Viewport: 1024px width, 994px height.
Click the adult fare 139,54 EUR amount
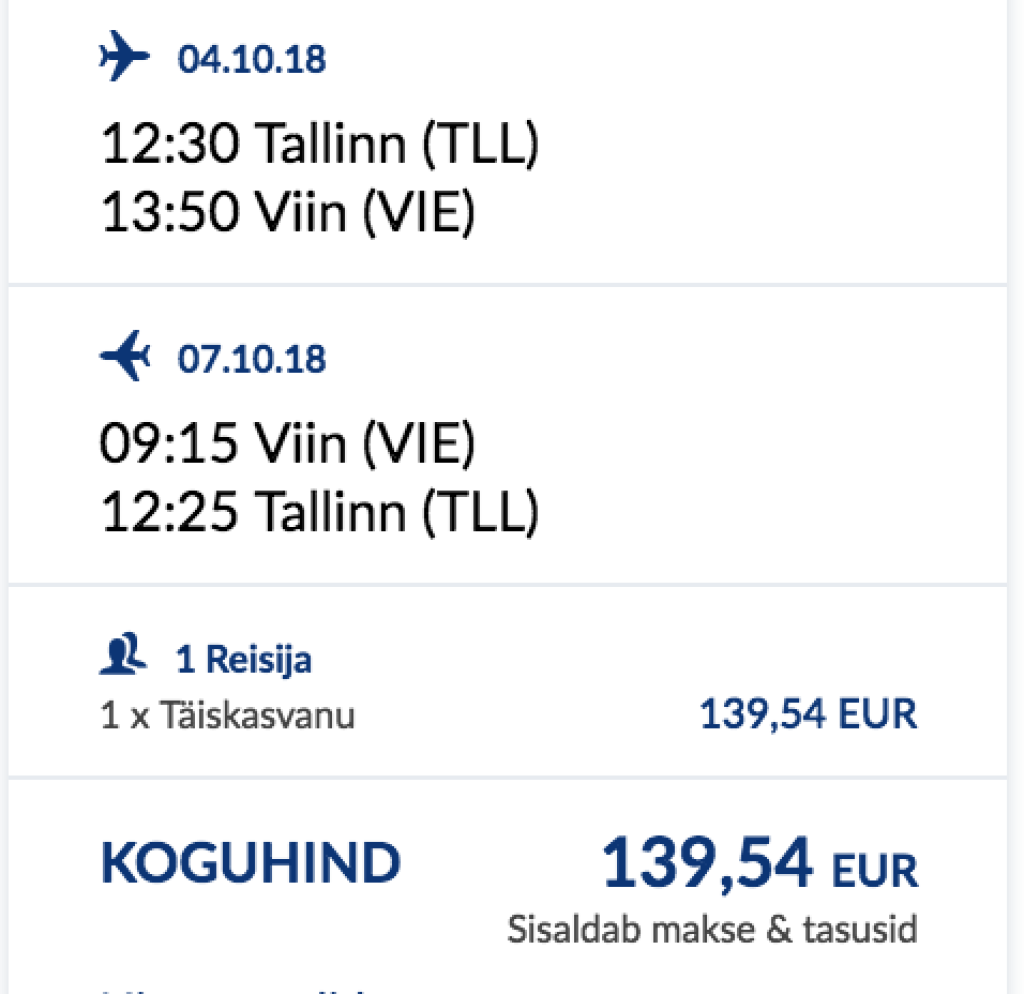[x=807, y=715]
